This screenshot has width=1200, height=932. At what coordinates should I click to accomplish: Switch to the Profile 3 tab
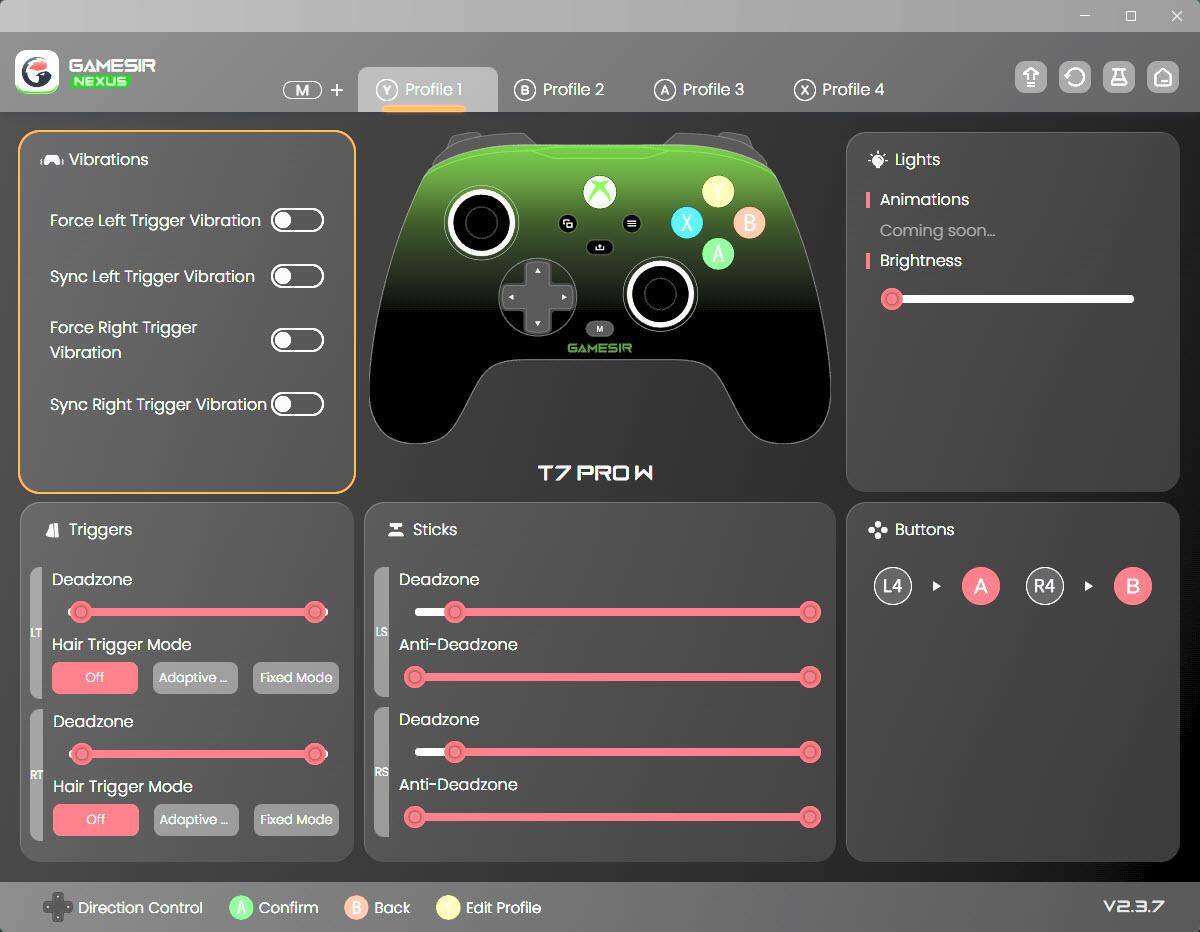point(699,90)
